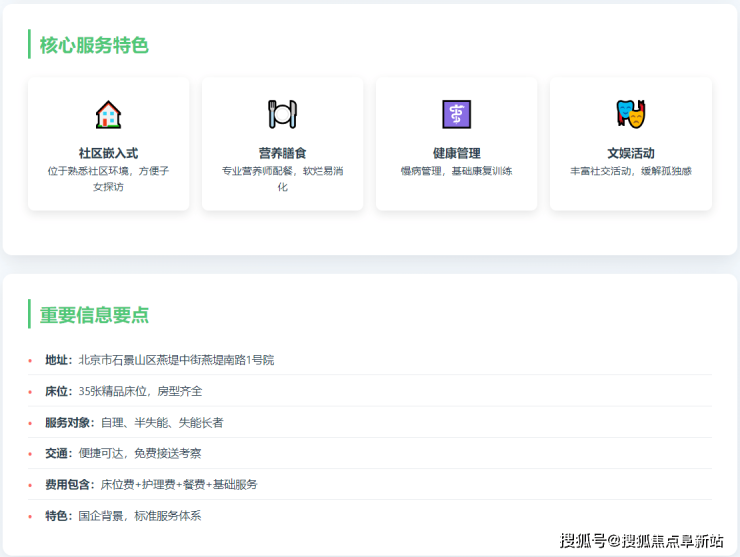Viewport: 740px width, 557px height.
Task: Click 慢病管理 description under 健康管理
Action: click(x=456, y=171)
